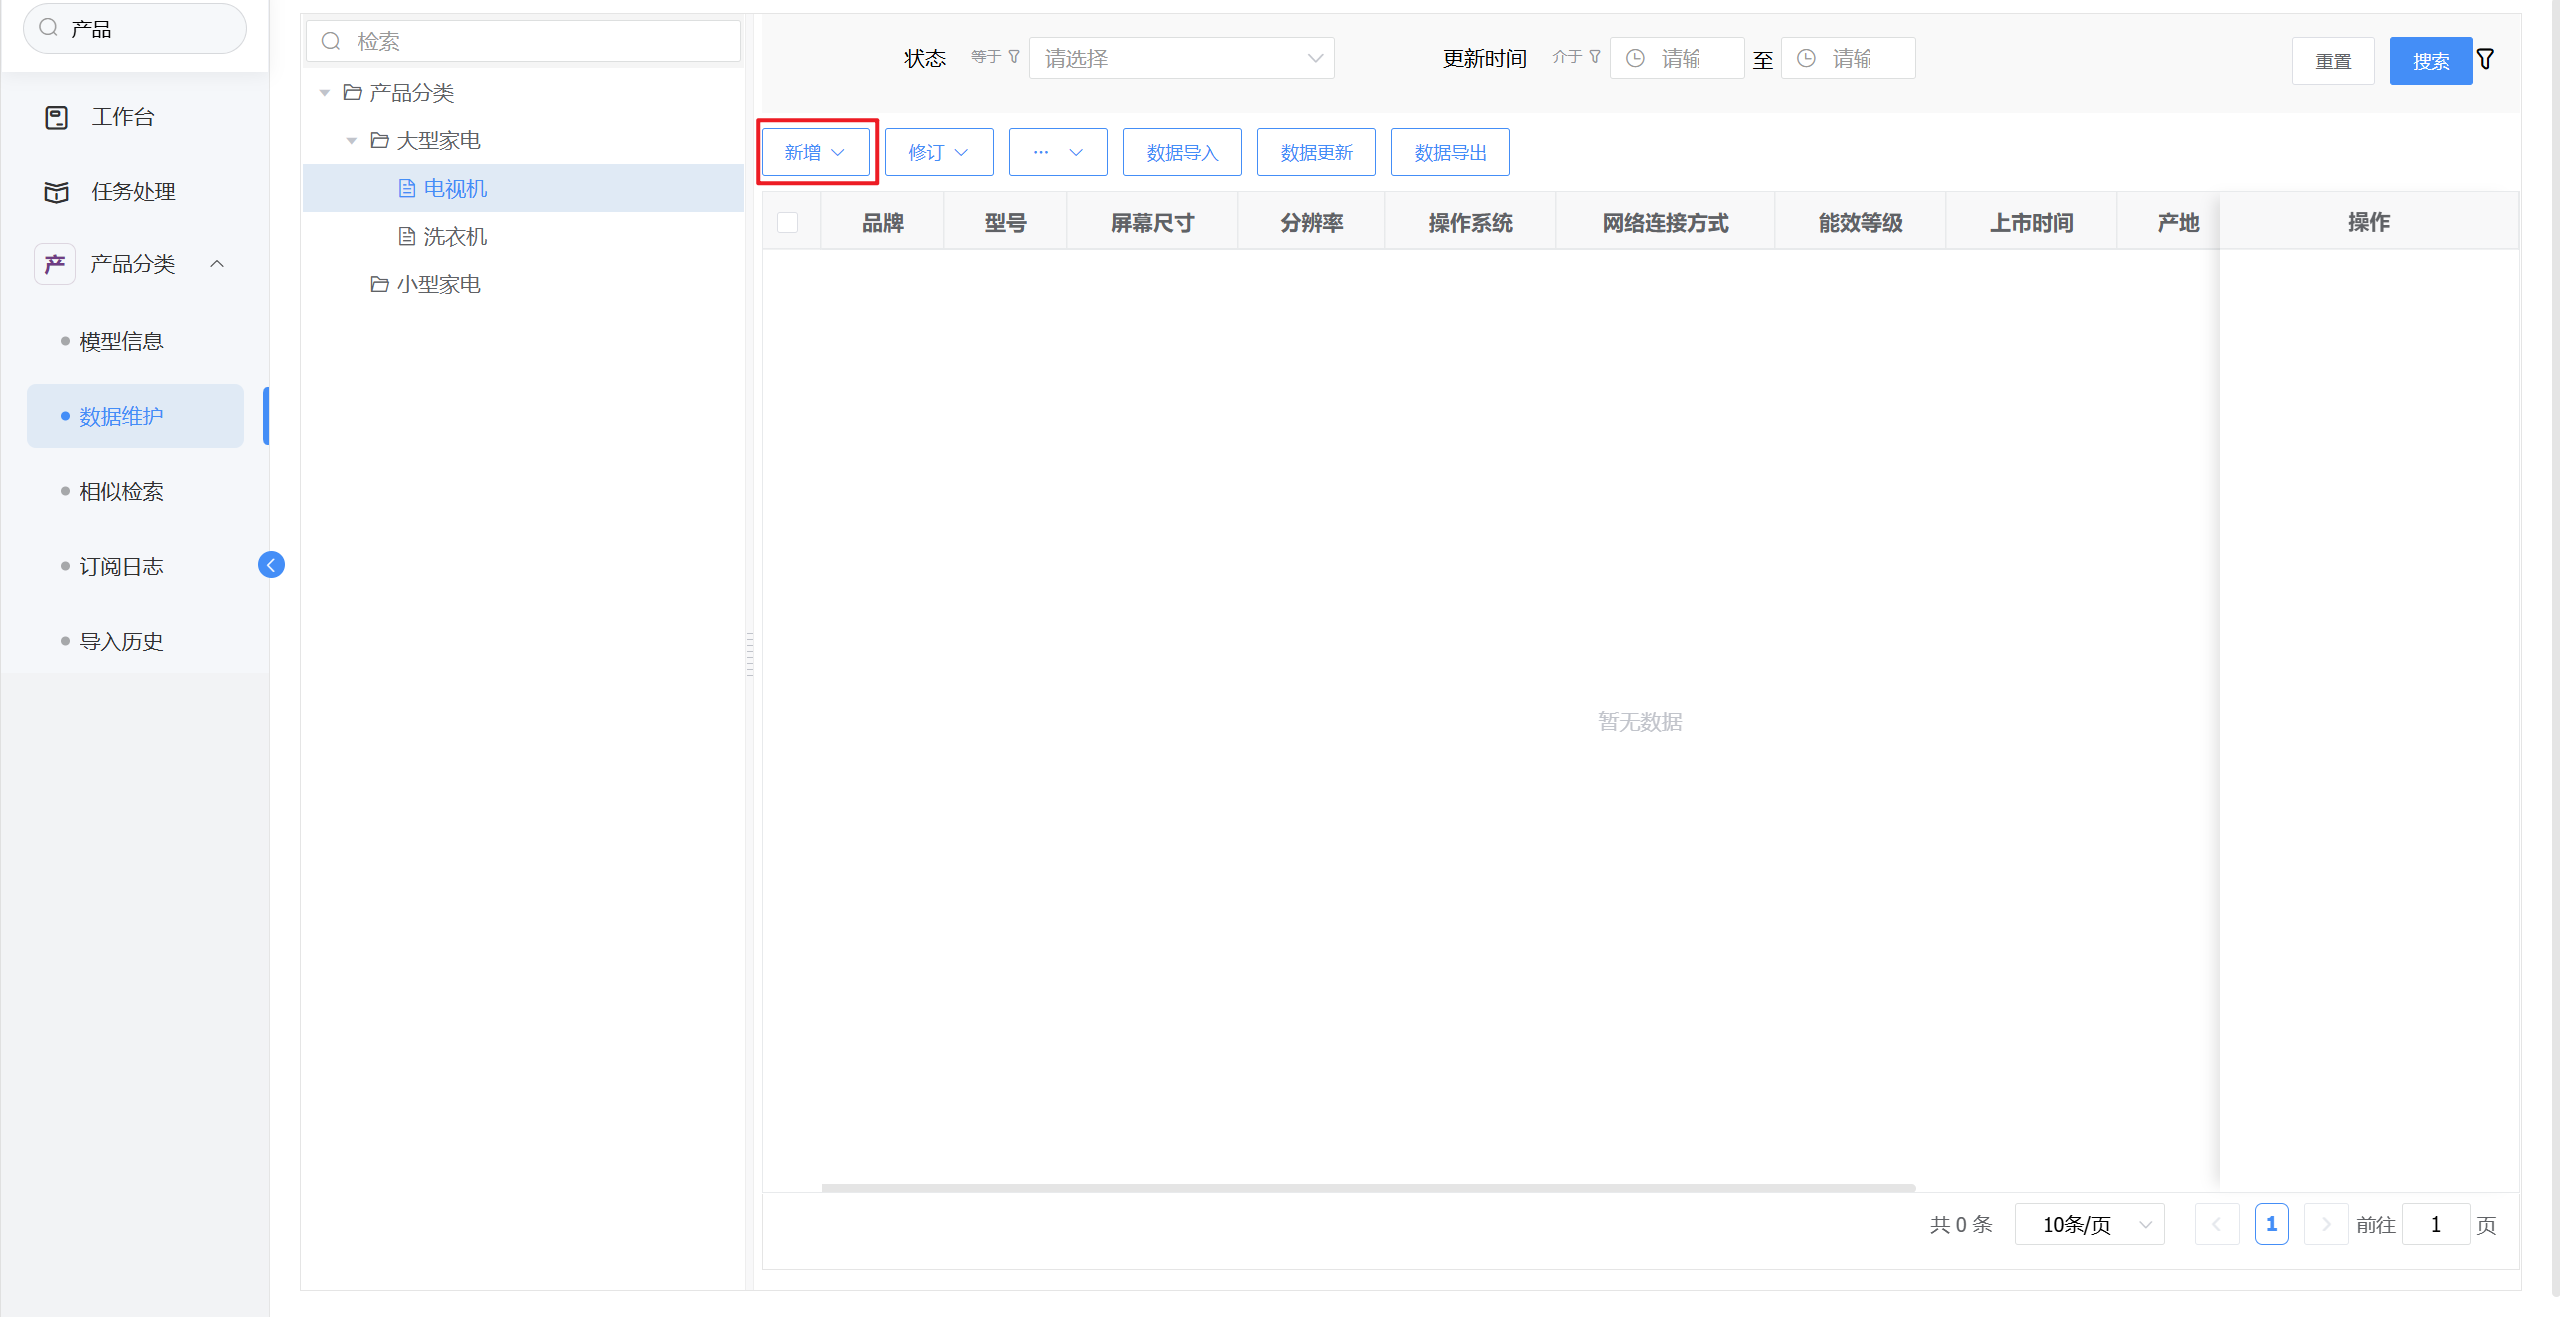Select 相似检索 in the sidebar menu

121,492
